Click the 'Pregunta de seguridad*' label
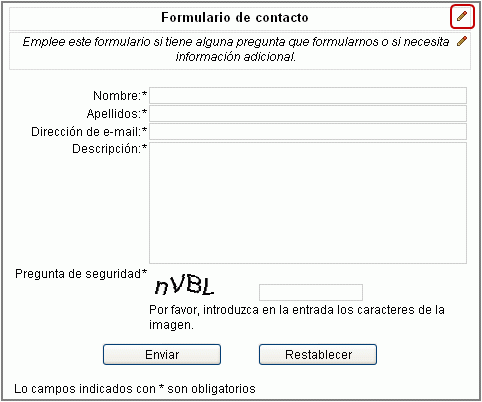 pyautogui.click(x=81, y=274)
